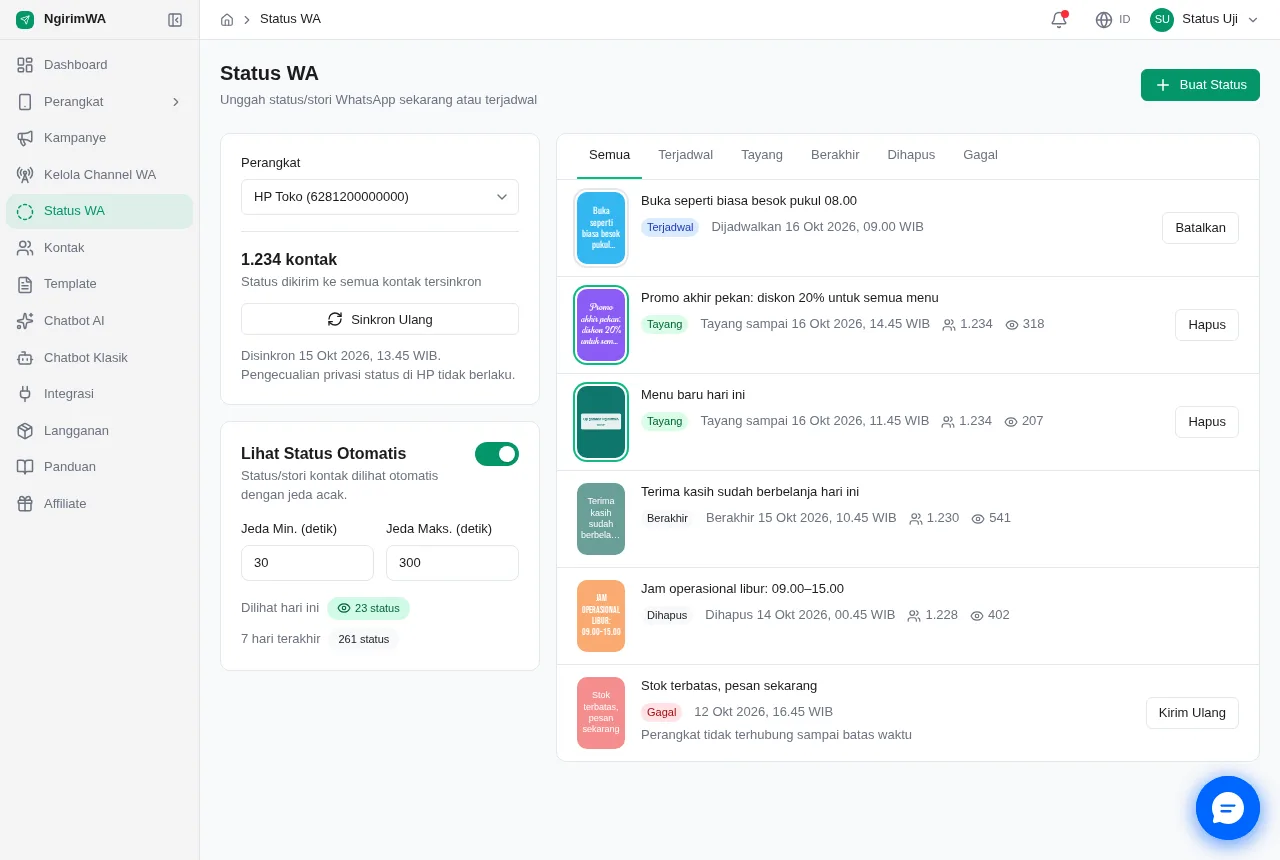Screen dimensions: 1280x860
Task: Click Kirim Ulang for failed status
Action: point(1192,713)
